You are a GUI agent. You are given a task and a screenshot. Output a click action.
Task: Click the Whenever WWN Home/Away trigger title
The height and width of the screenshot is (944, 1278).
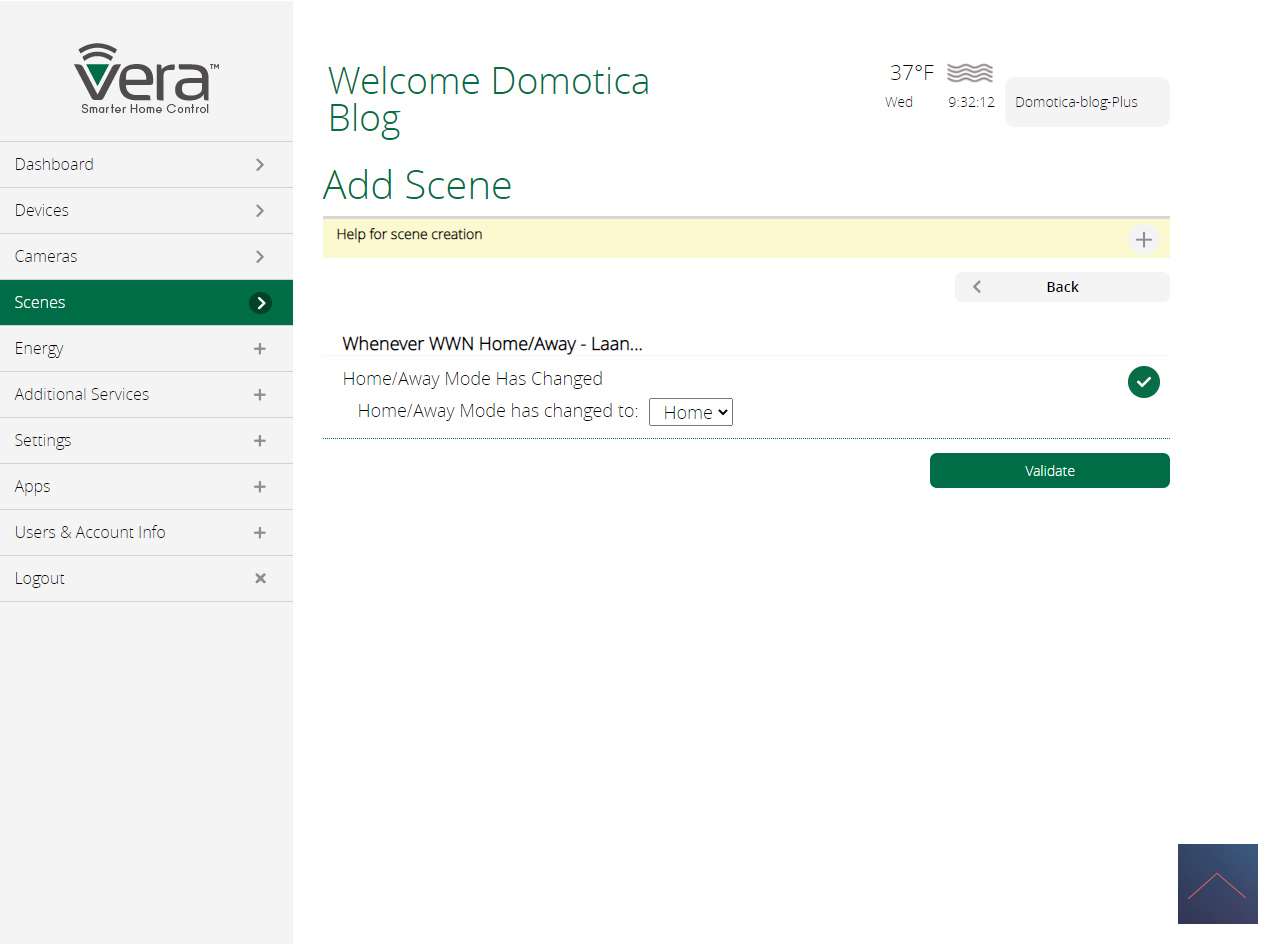coord(492,344)
